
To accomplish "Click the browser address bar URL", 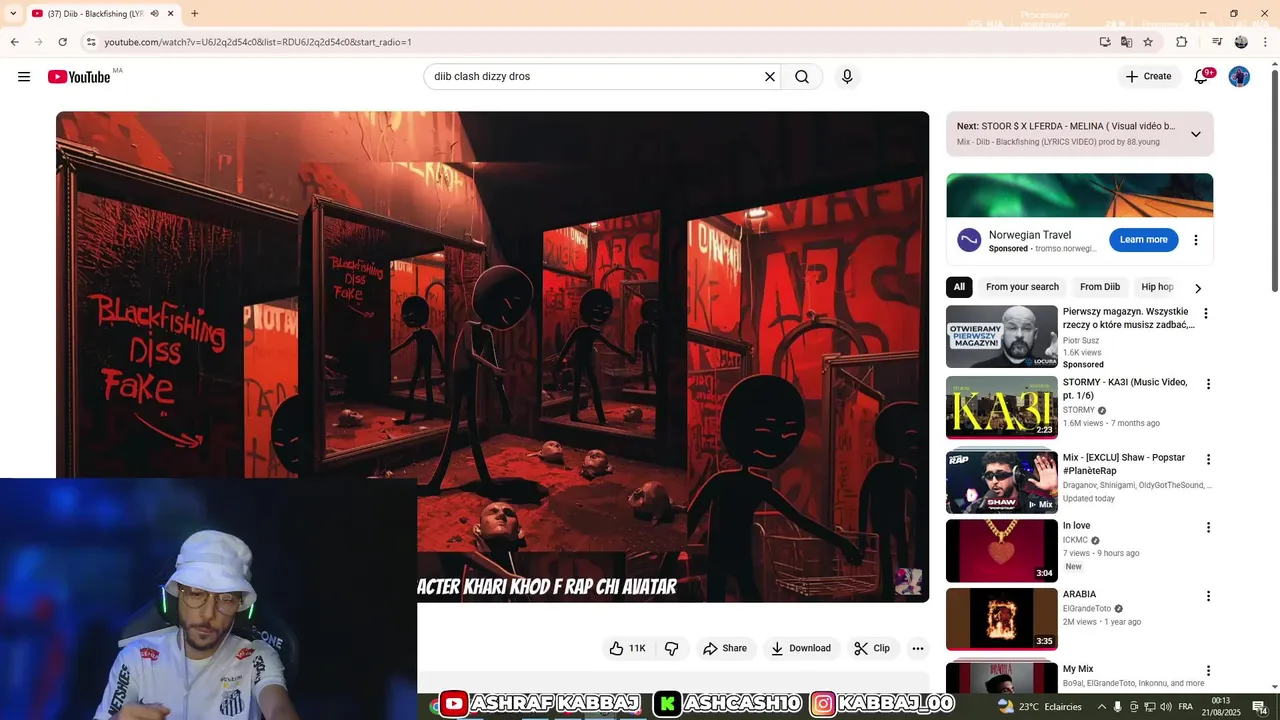I will [258, 42].
